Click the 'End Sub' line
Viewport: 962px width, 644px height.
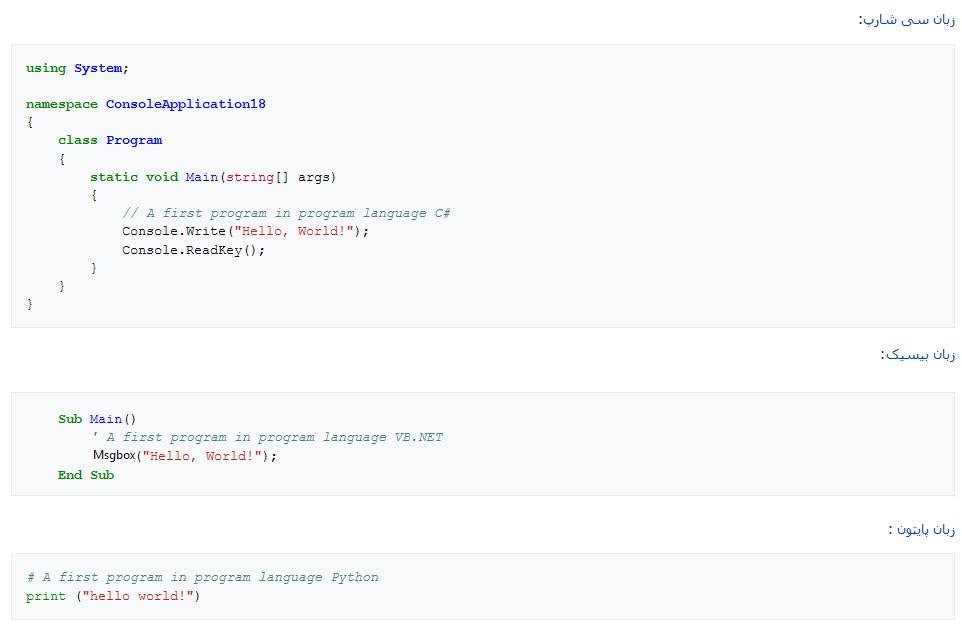click(86, 475)
